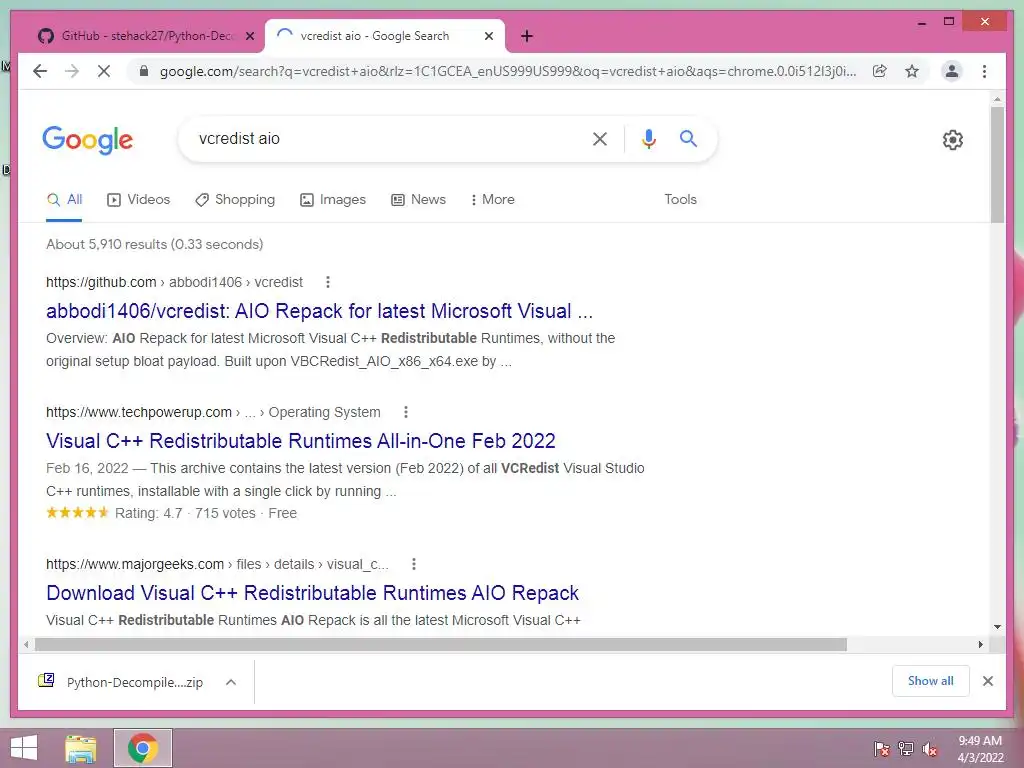
Task: Open the taskbar clock and date
Action: pyautogui.click(x=980, y=749)
